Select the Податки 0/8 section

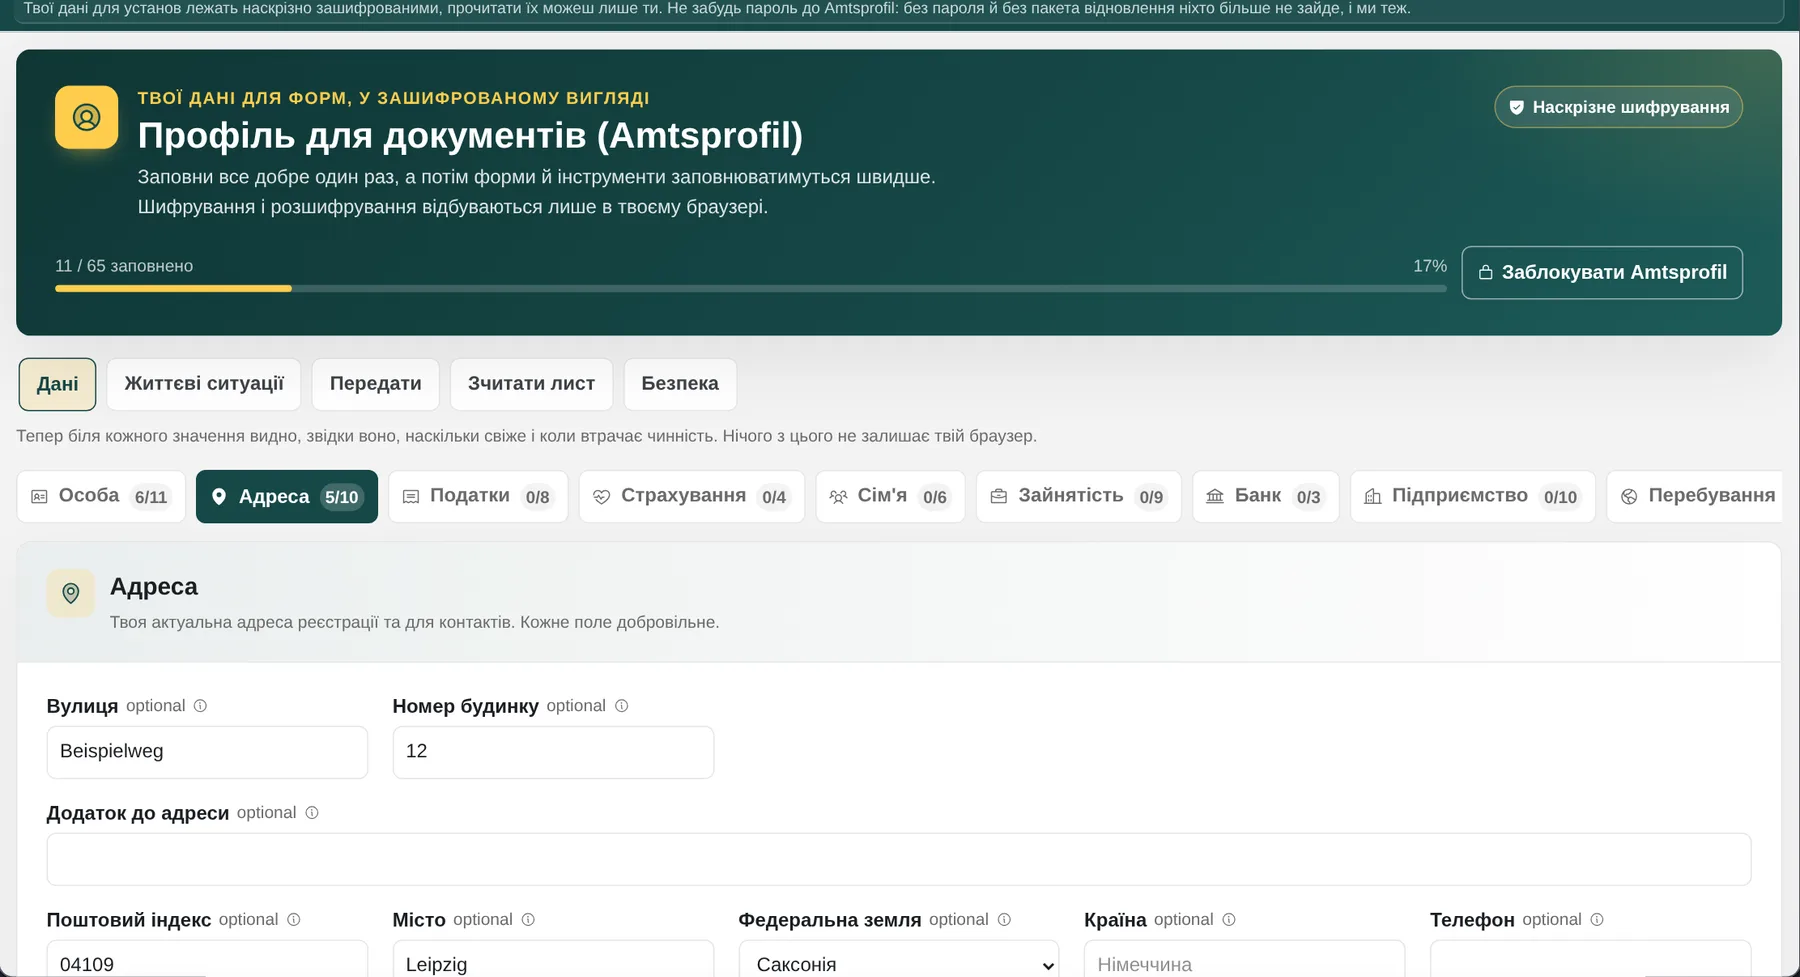click(478, 497)
